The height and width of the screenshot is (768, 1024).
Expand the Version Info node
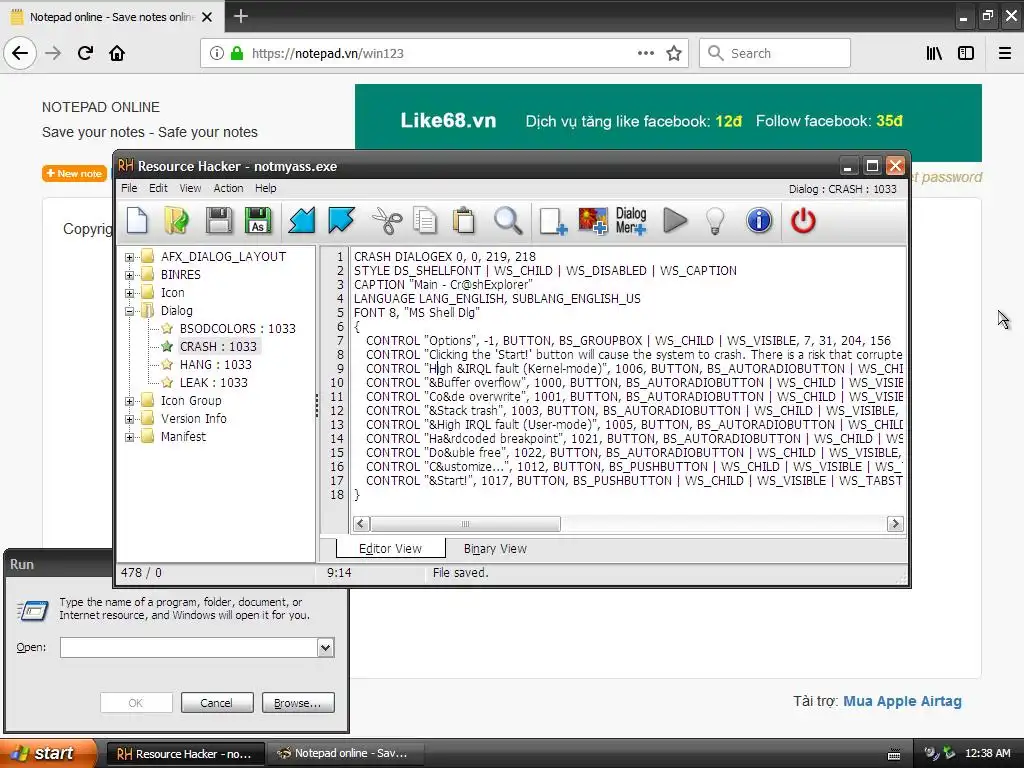(129, 419)
